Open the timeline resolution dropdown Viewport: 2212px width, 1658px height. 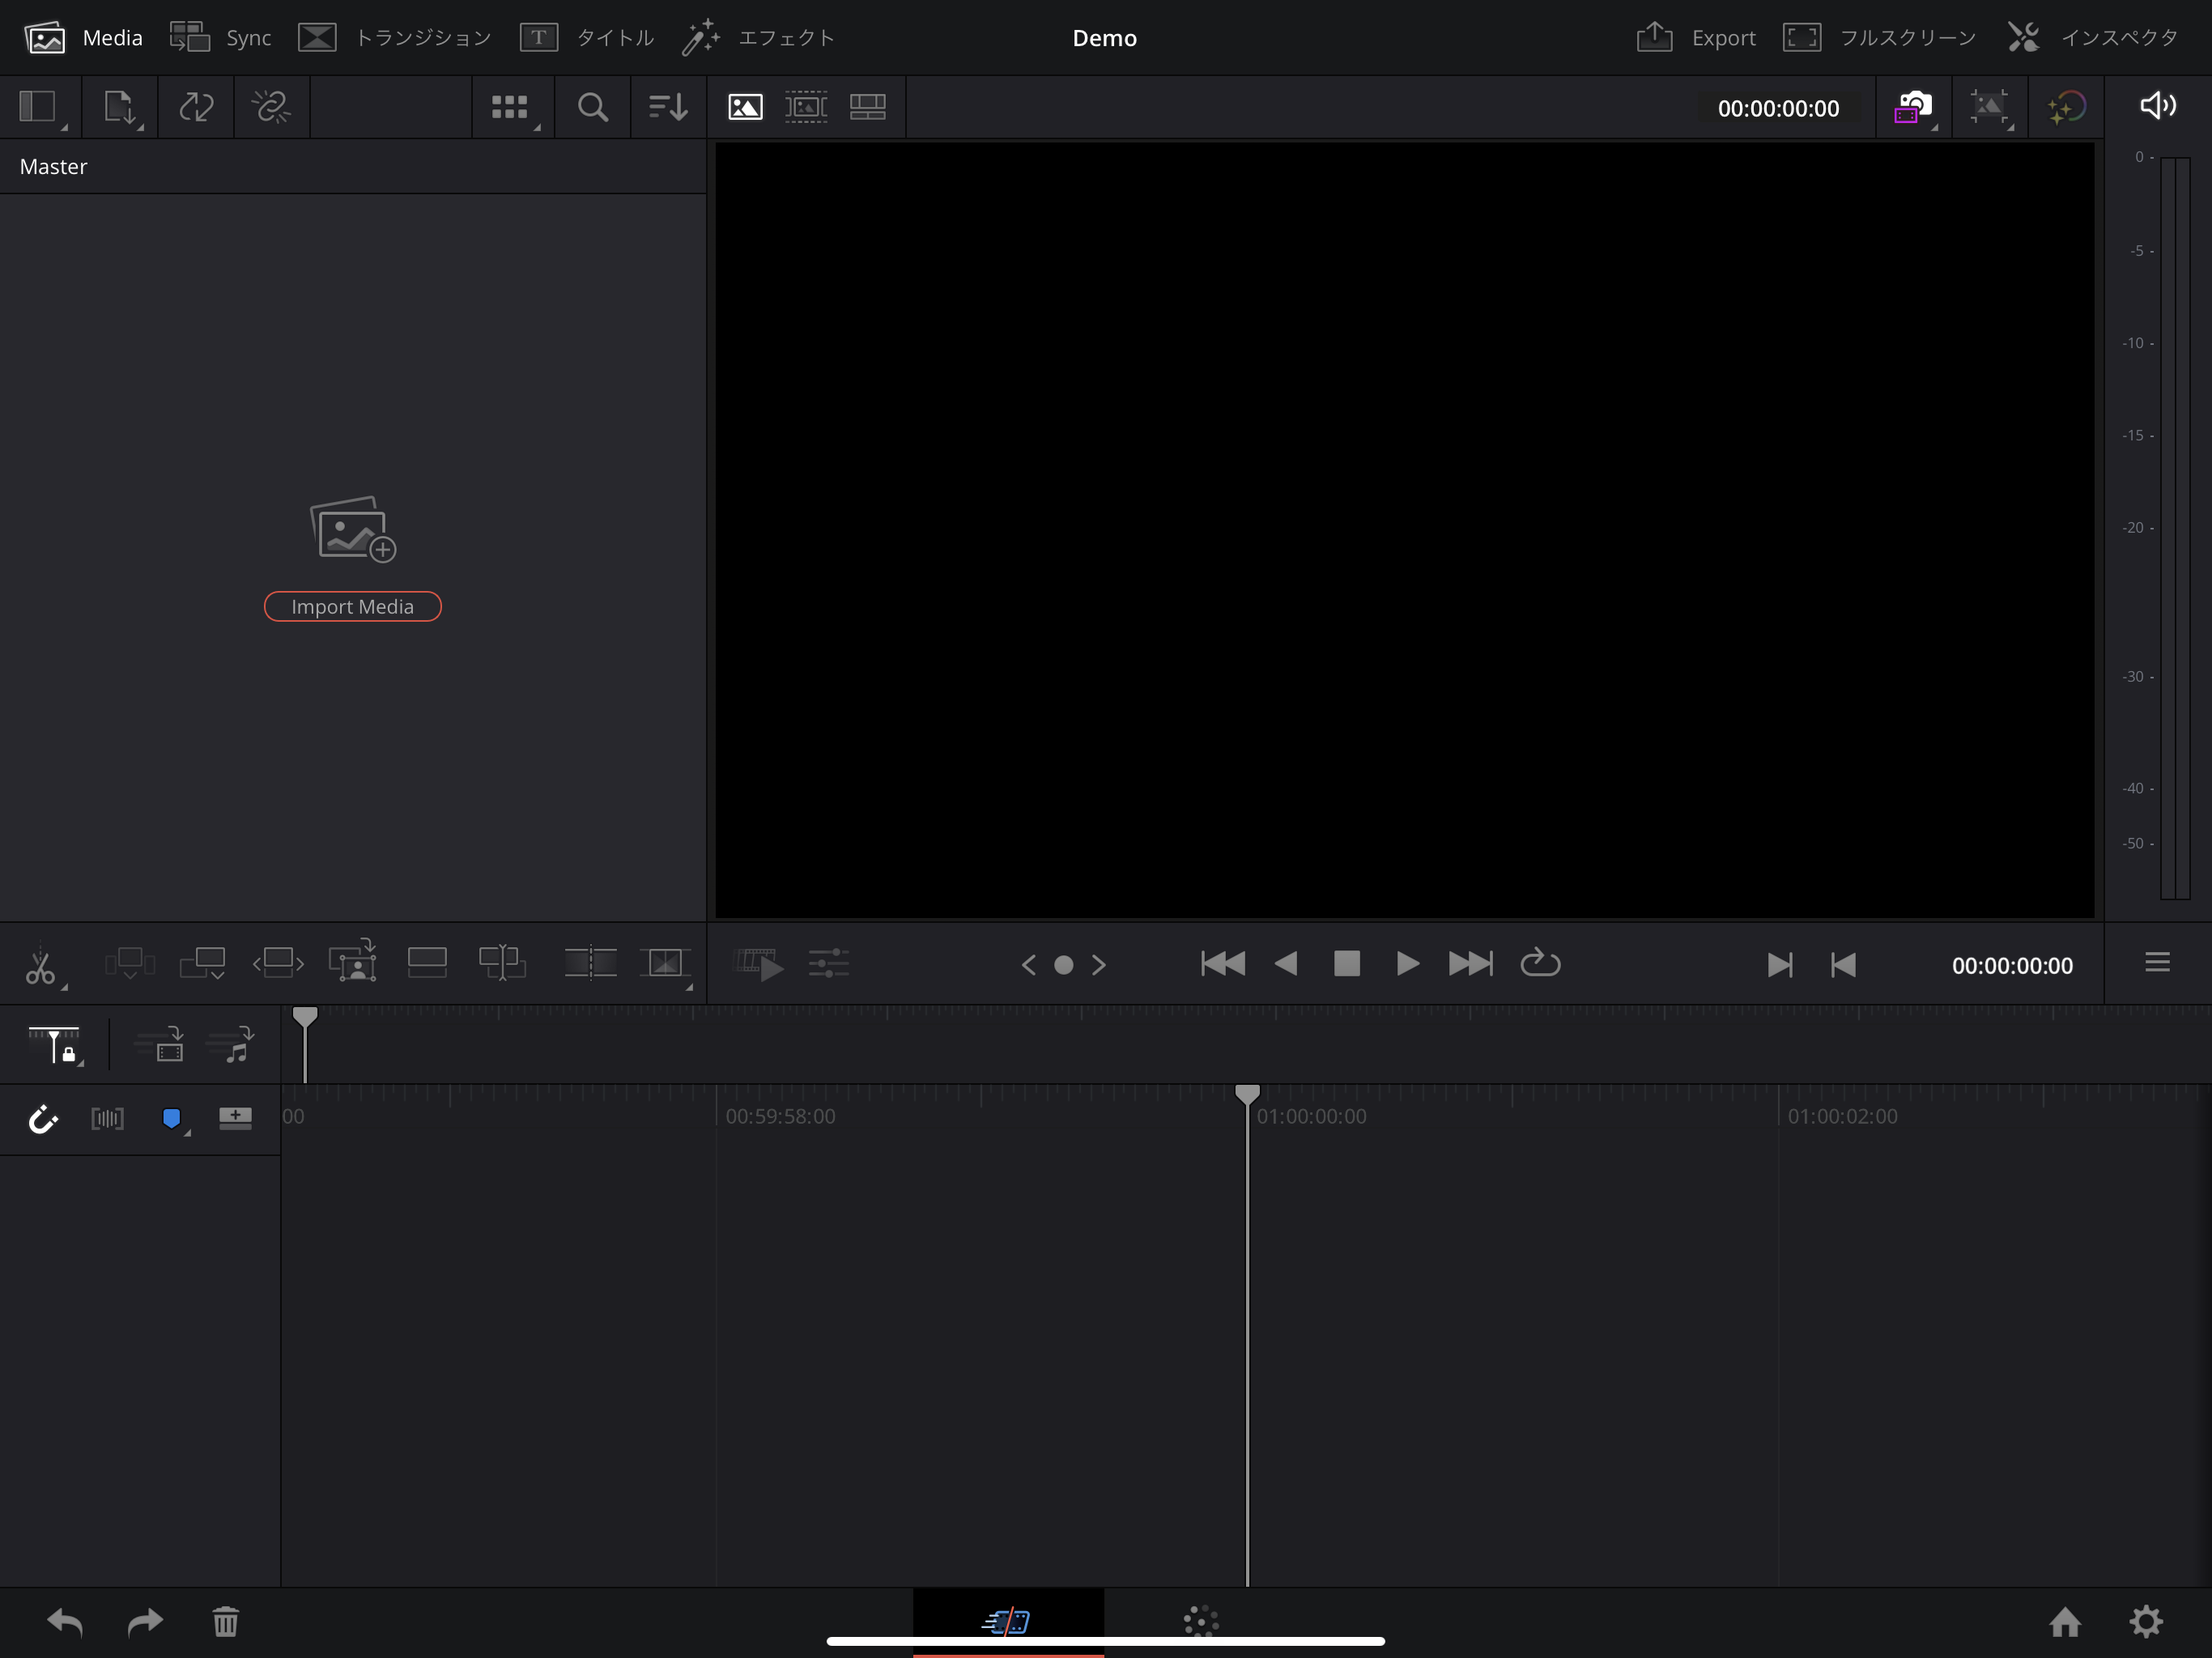coord(1990,107)
